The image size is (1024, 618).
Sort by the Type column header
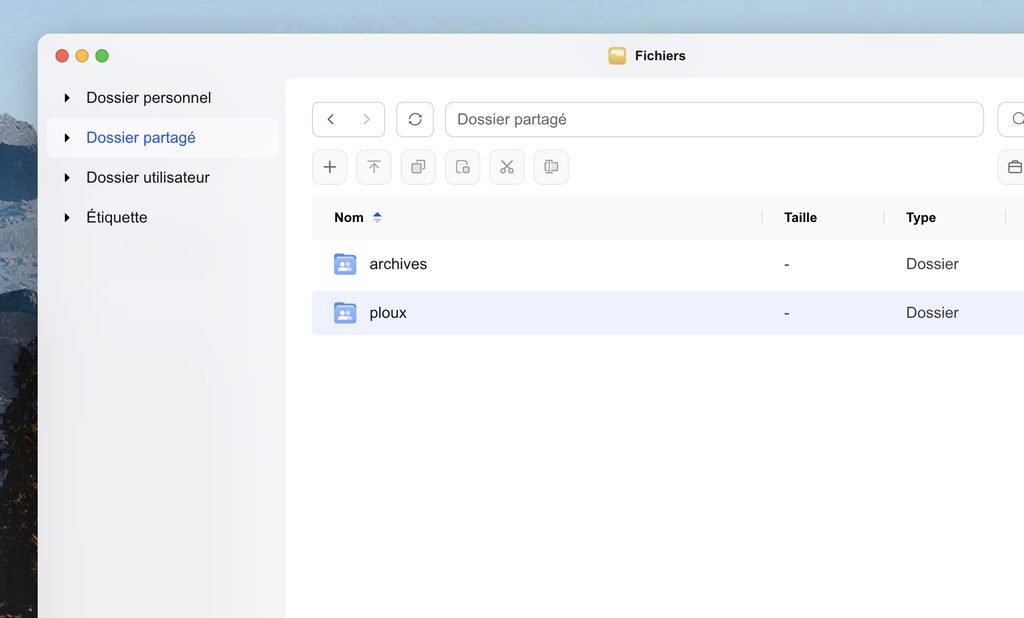pos(921,218)
